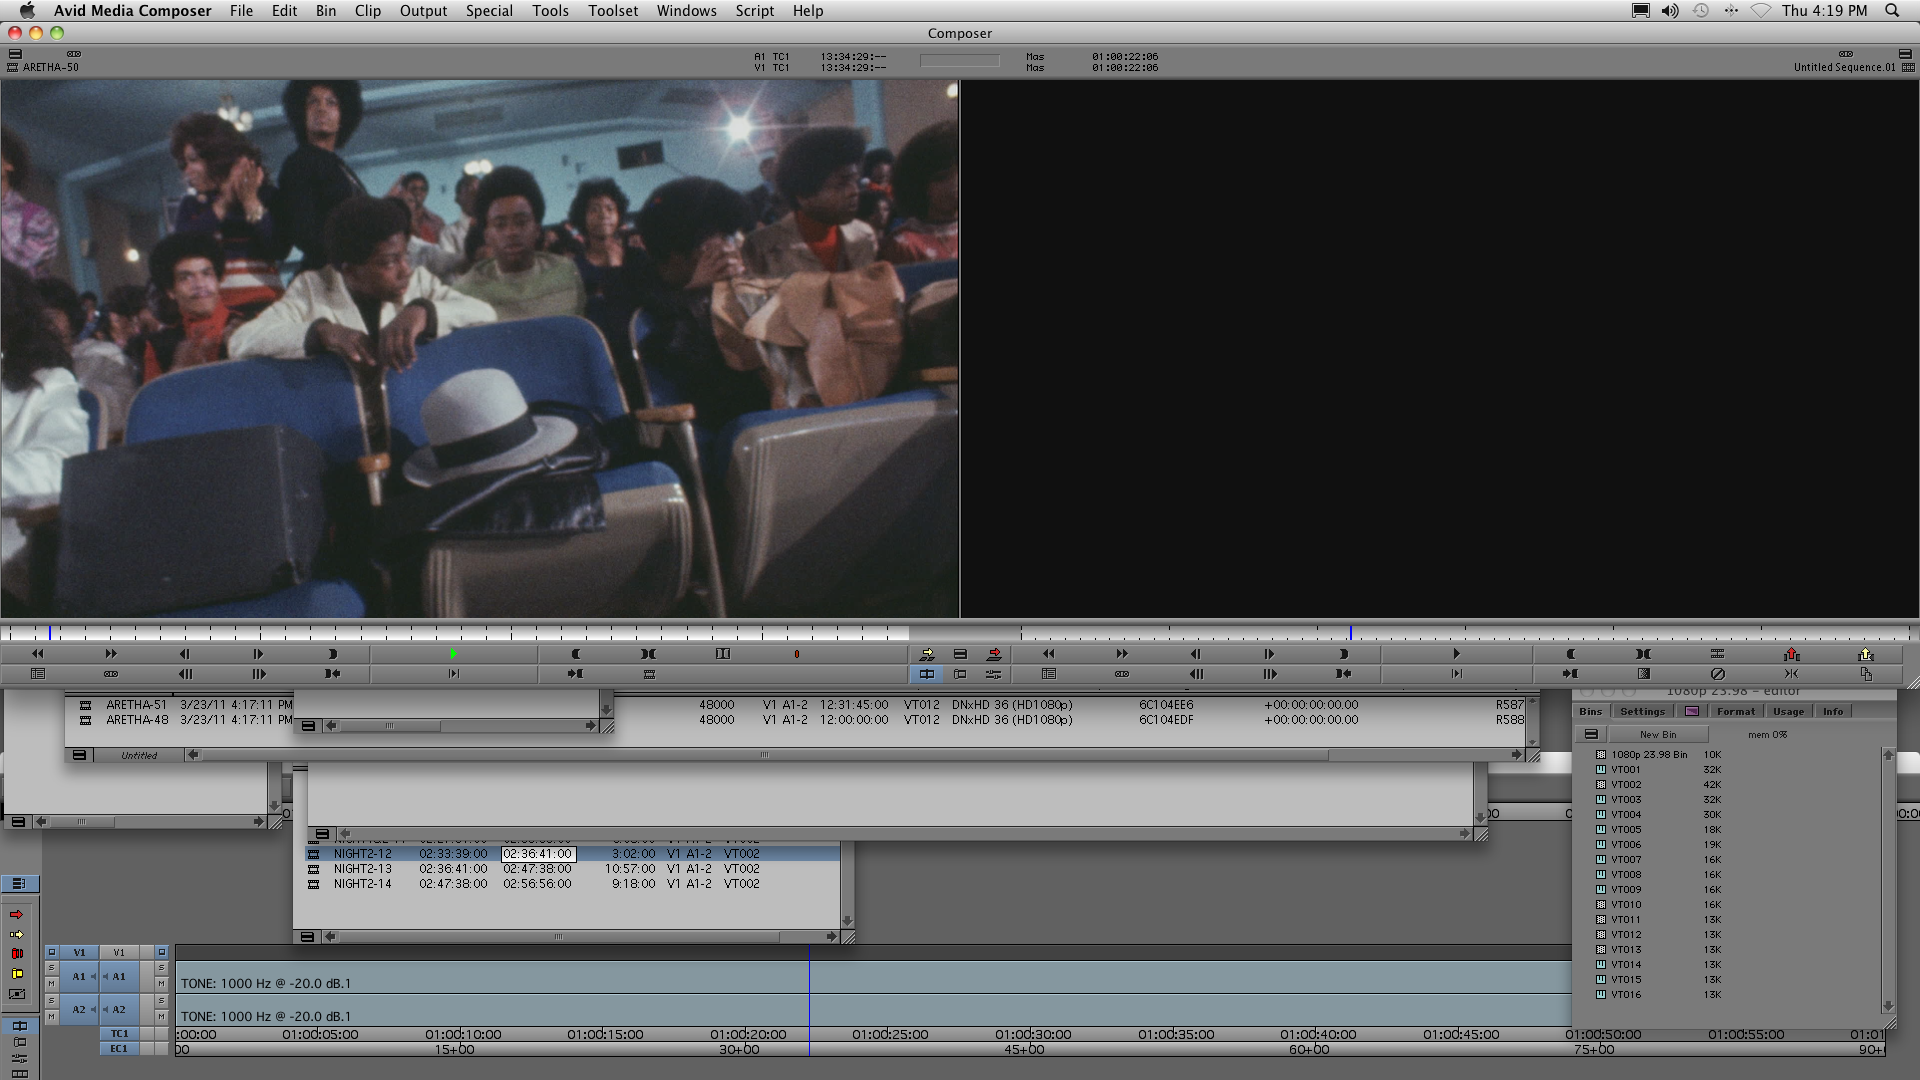Open the VT005 bin in project list
Screen dimensions: 1920x1080
click(x=1625, y=829)
